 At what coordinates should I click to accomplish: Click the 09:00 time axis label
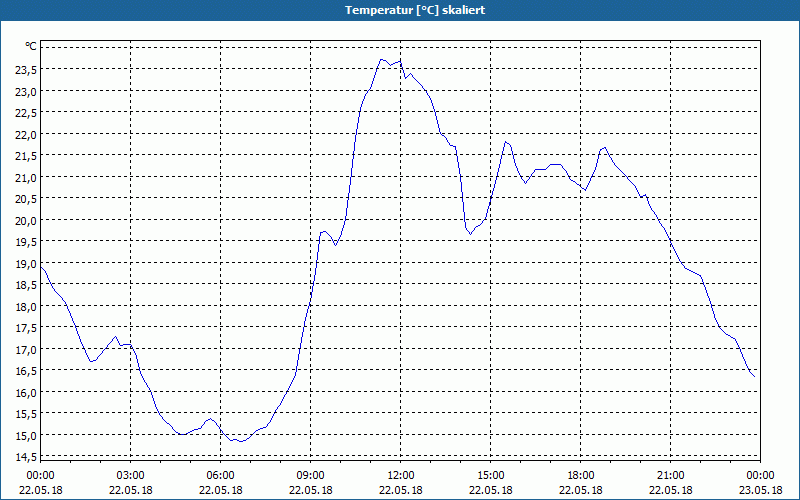310,476
